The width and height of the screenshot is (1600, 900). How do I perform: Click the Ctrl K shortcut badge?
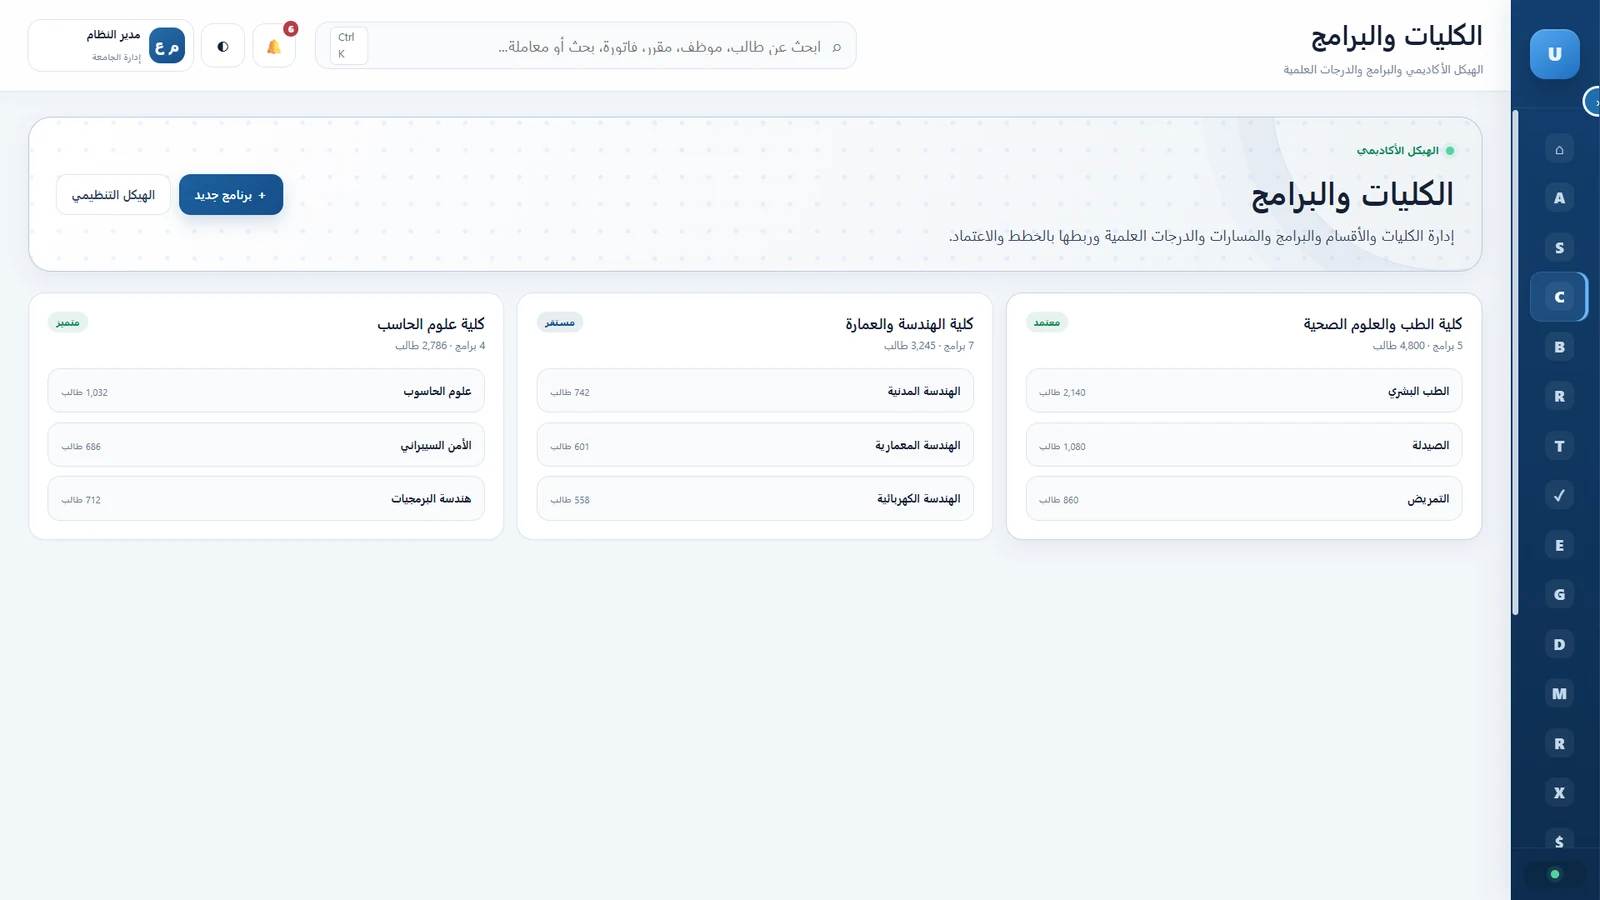(x=348, y=46)
